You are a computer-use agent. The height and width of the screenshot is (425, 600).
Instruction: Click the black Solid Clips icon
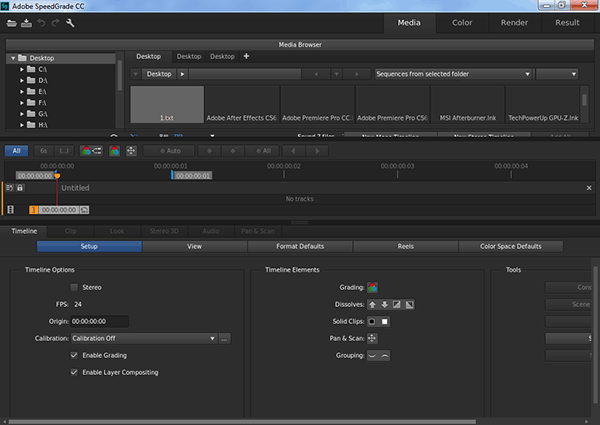coord(372,321)
